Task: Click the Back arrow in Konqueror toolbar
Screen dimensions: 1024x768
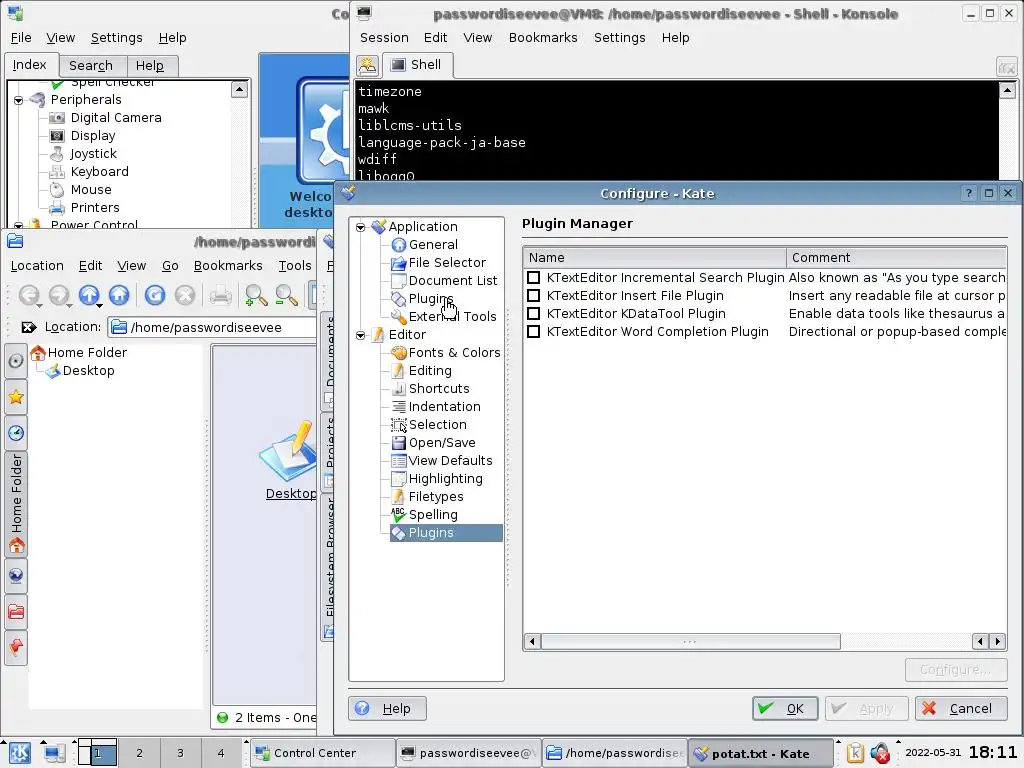Action: pyautogui.click(x=28, y=295)
